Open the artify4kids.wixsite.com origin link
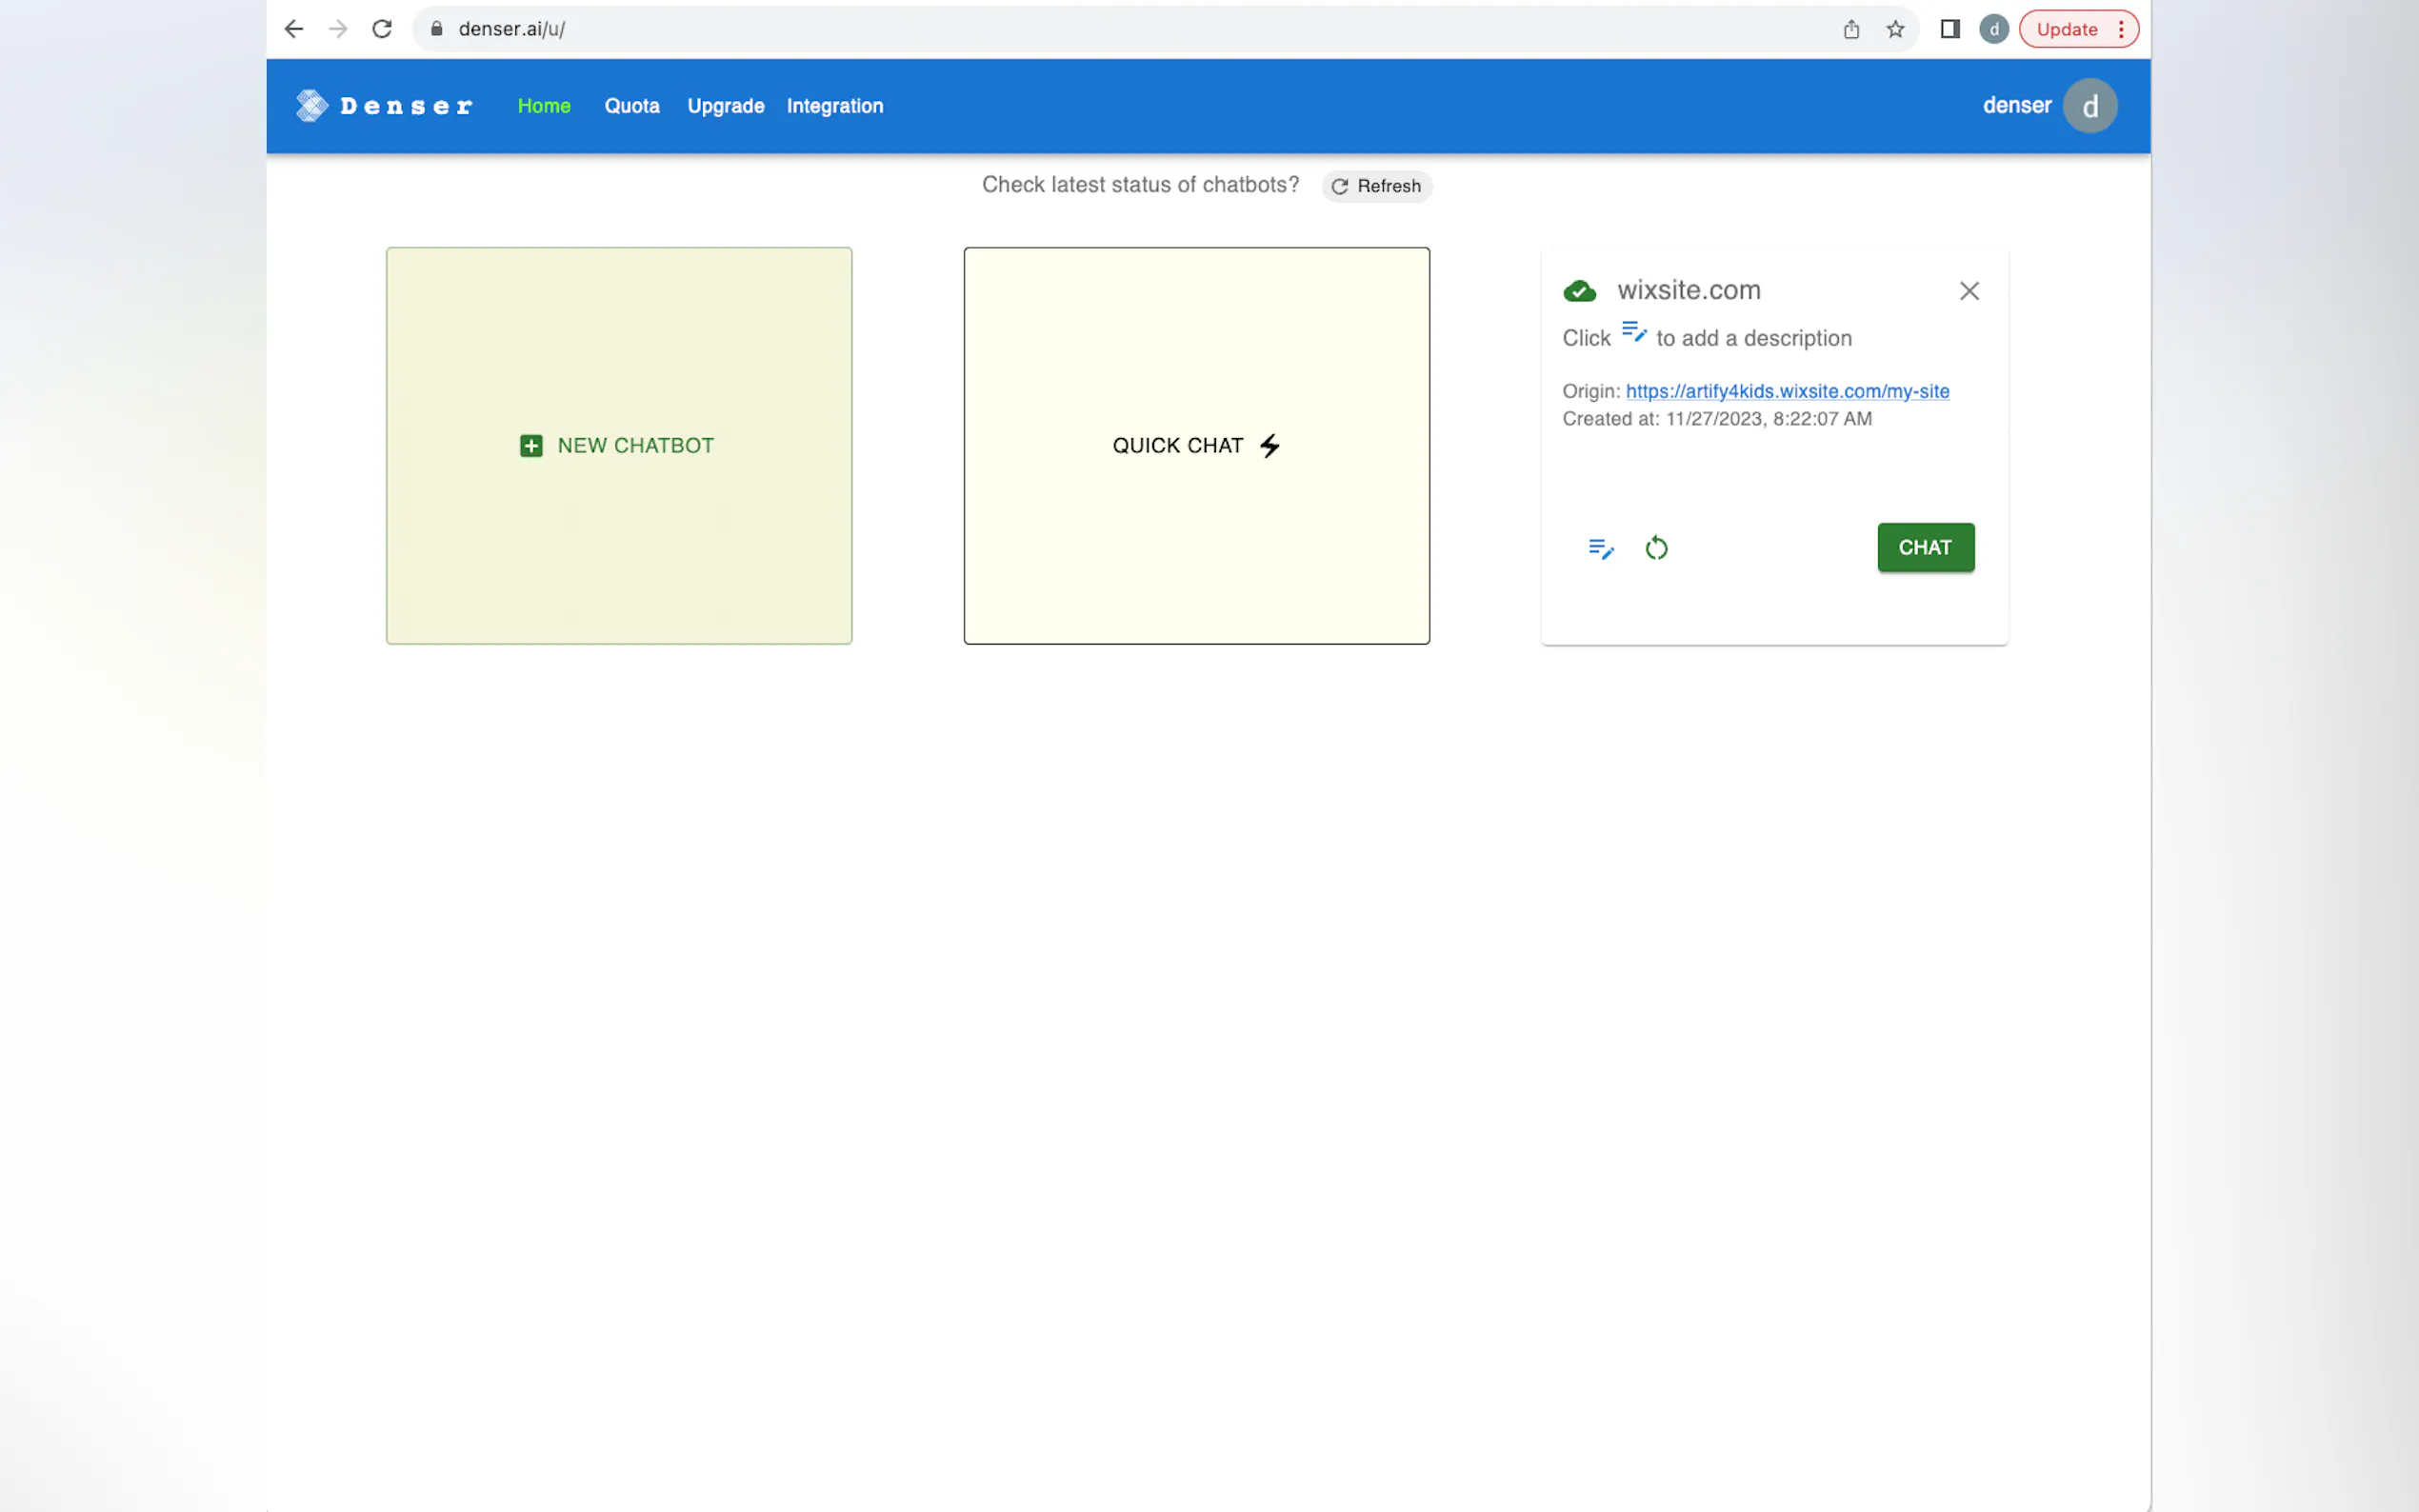The image size is (2419, 1512). click(x=1786, y=391)
